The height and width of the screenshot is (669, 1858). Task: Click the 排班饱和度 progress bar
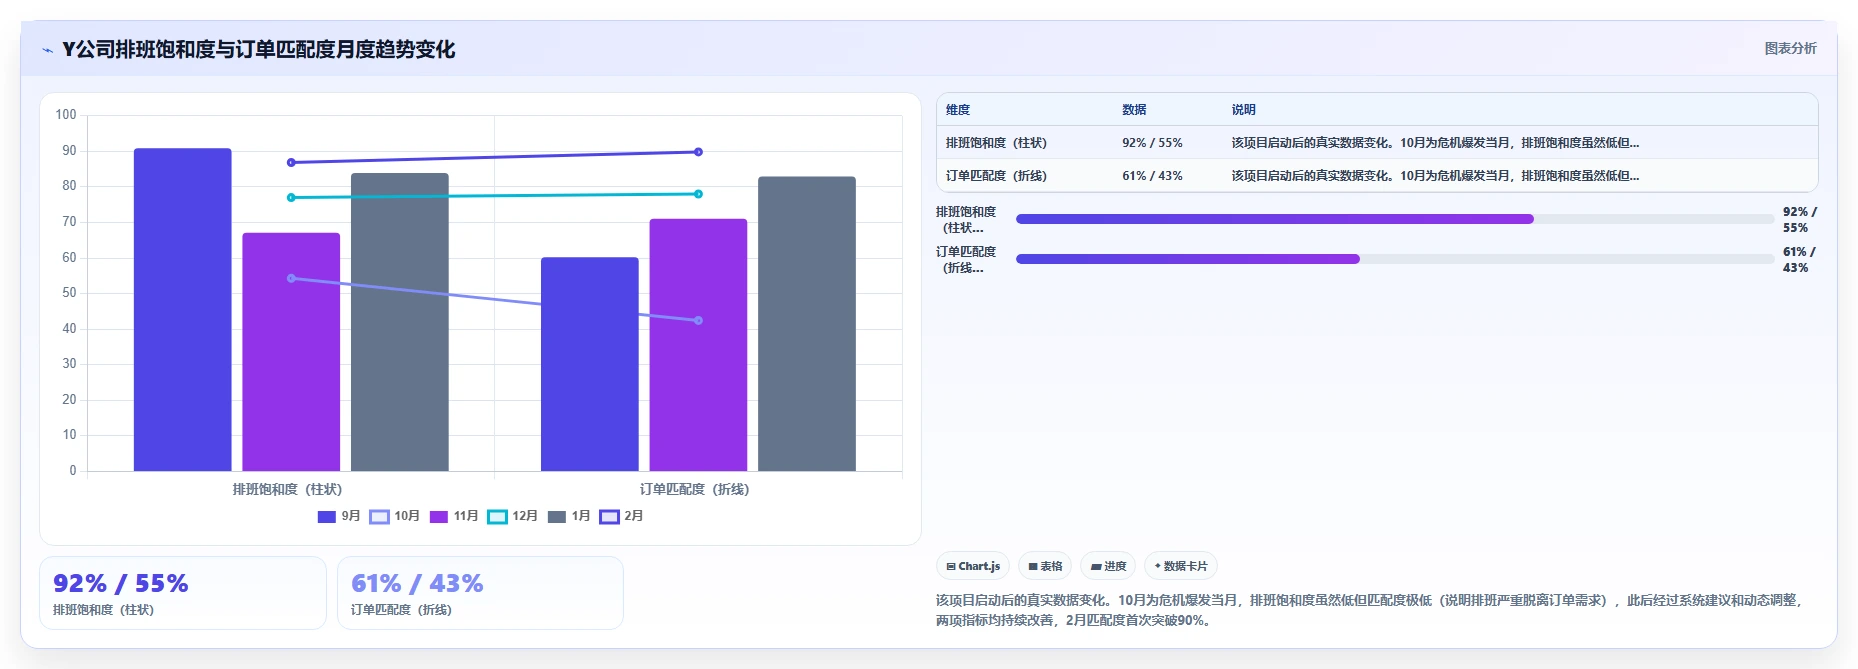point(1395,219)
